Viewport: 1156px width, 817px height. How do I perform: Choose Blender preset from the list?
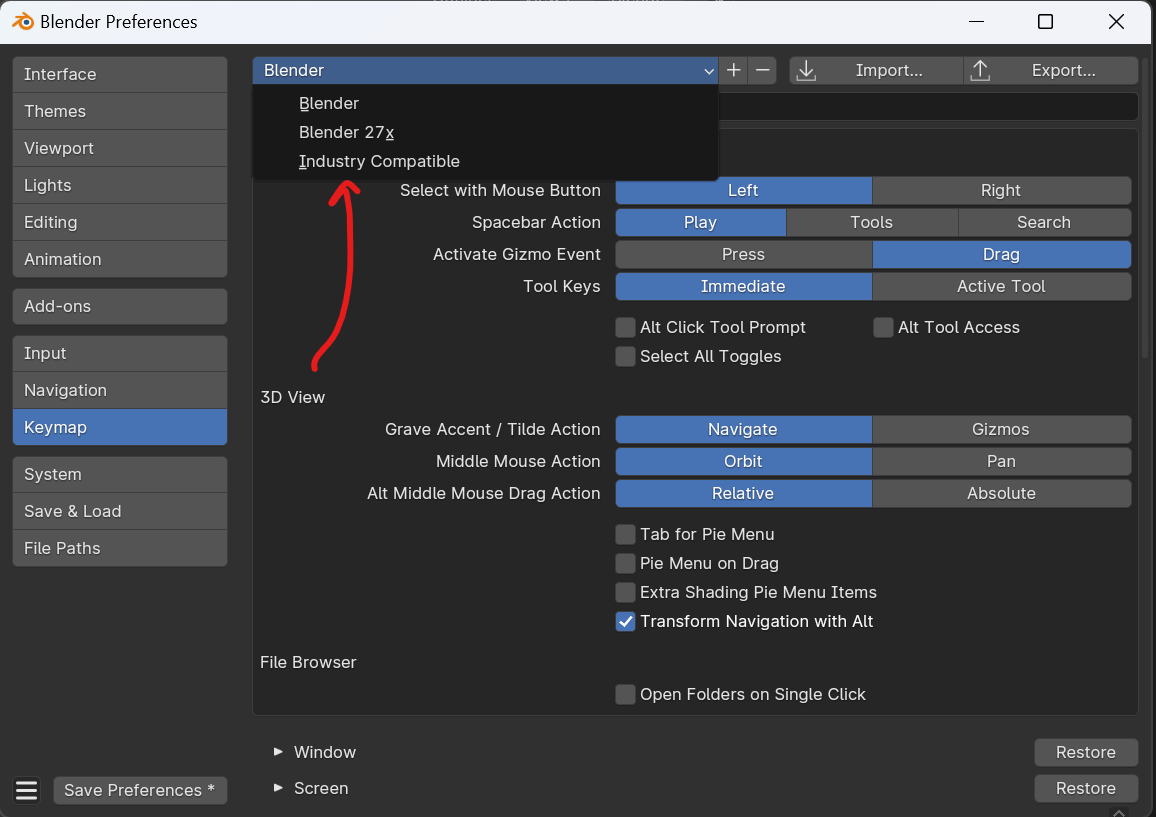pyautogui.click(x=485, y=103)
